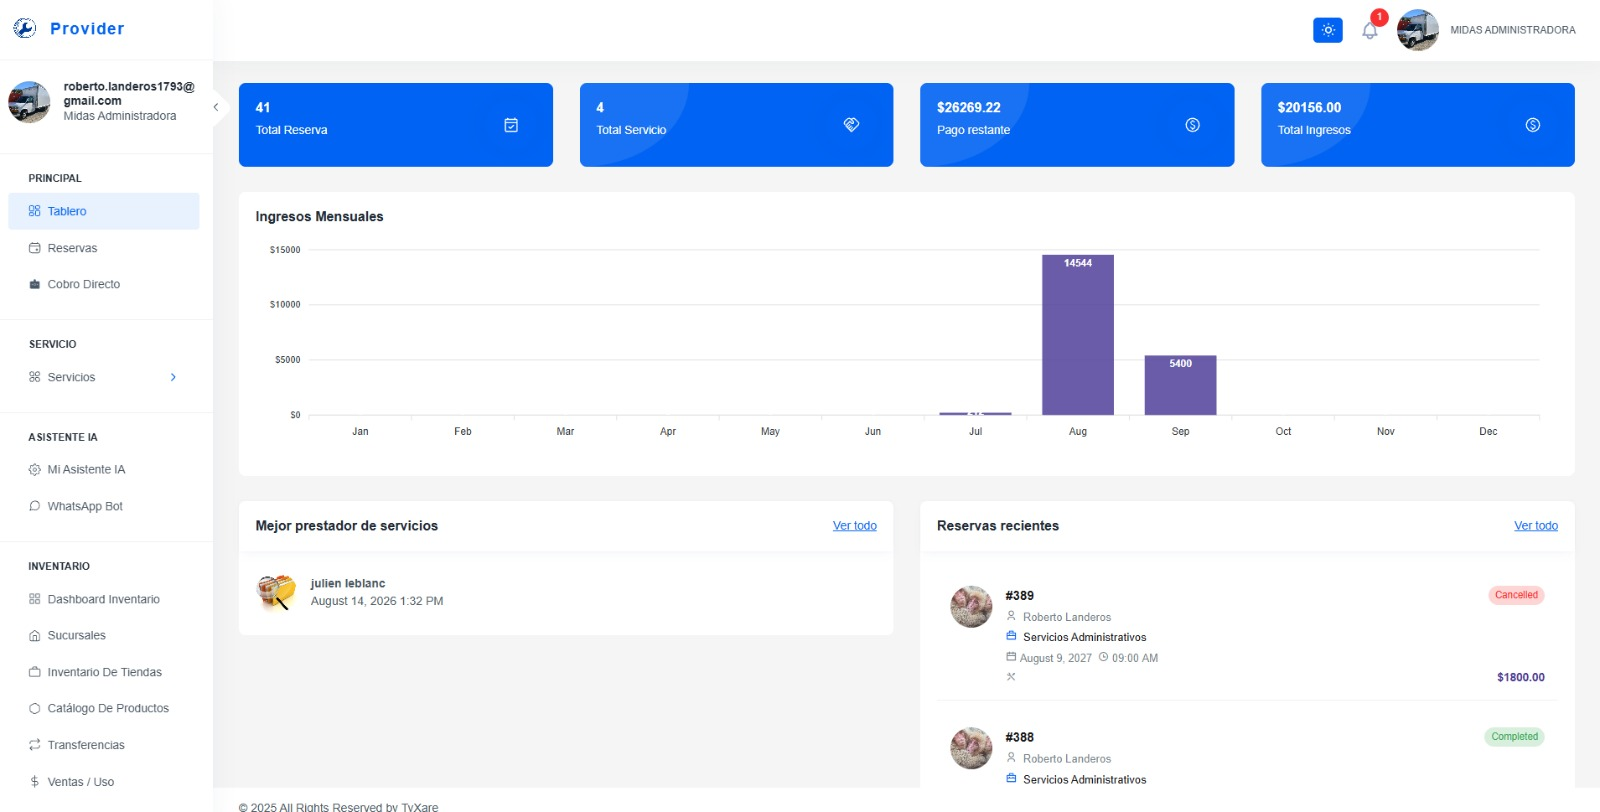
Task: Open Mi Asistente IA
Action: click(104, 469)
